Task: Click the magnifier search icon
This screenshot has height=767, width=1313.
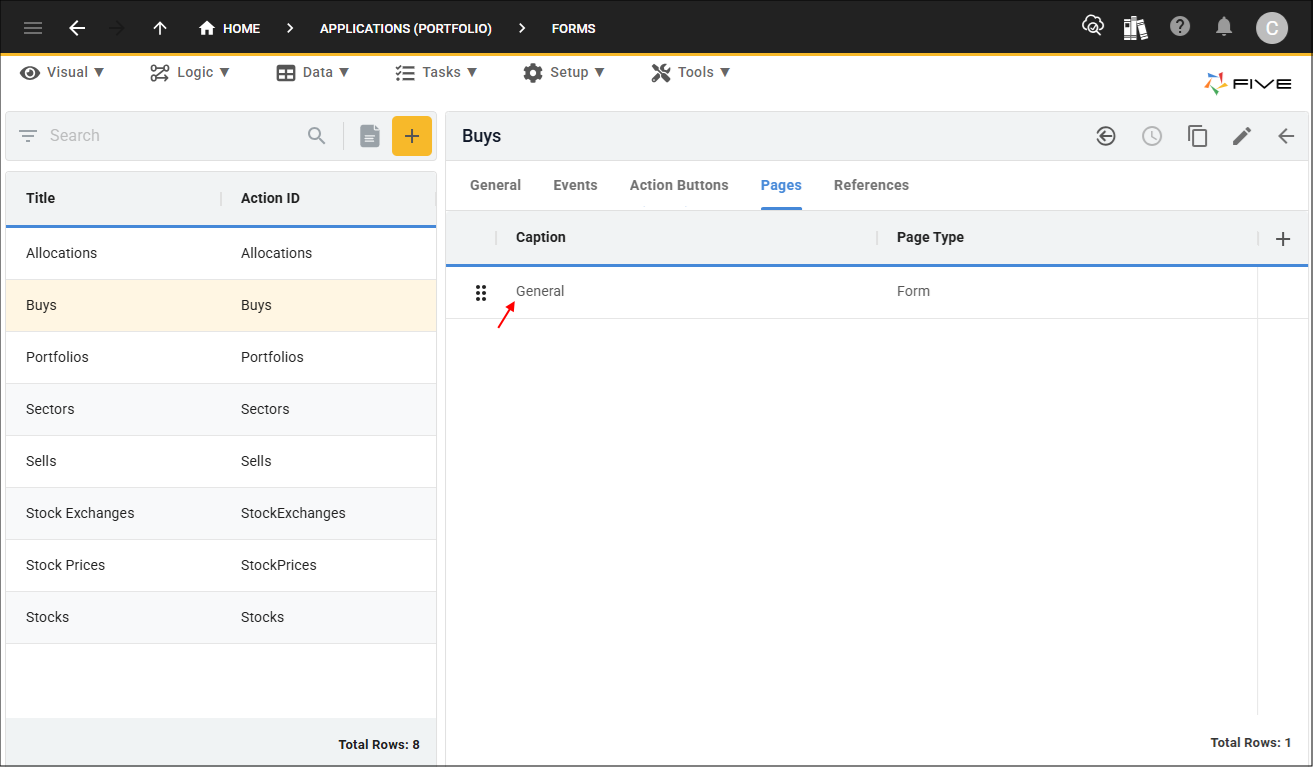Action: pyautogui.click(x=317, y=136)
